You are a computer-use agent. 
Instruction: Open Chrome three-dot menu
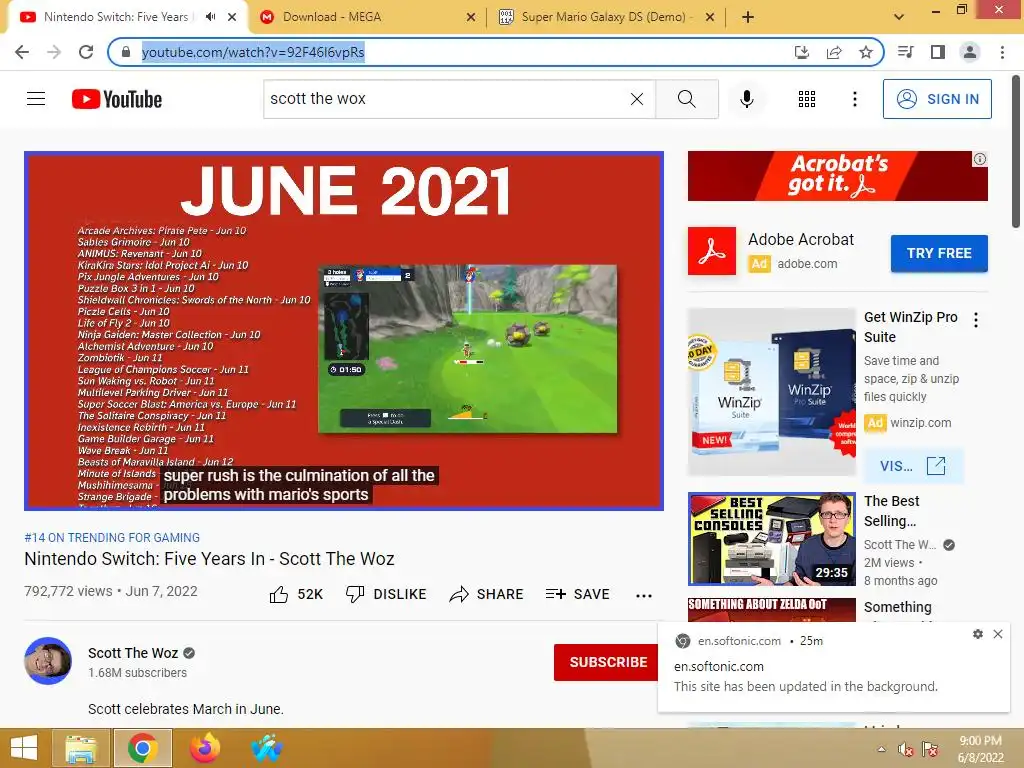[x=1002, y=52]
